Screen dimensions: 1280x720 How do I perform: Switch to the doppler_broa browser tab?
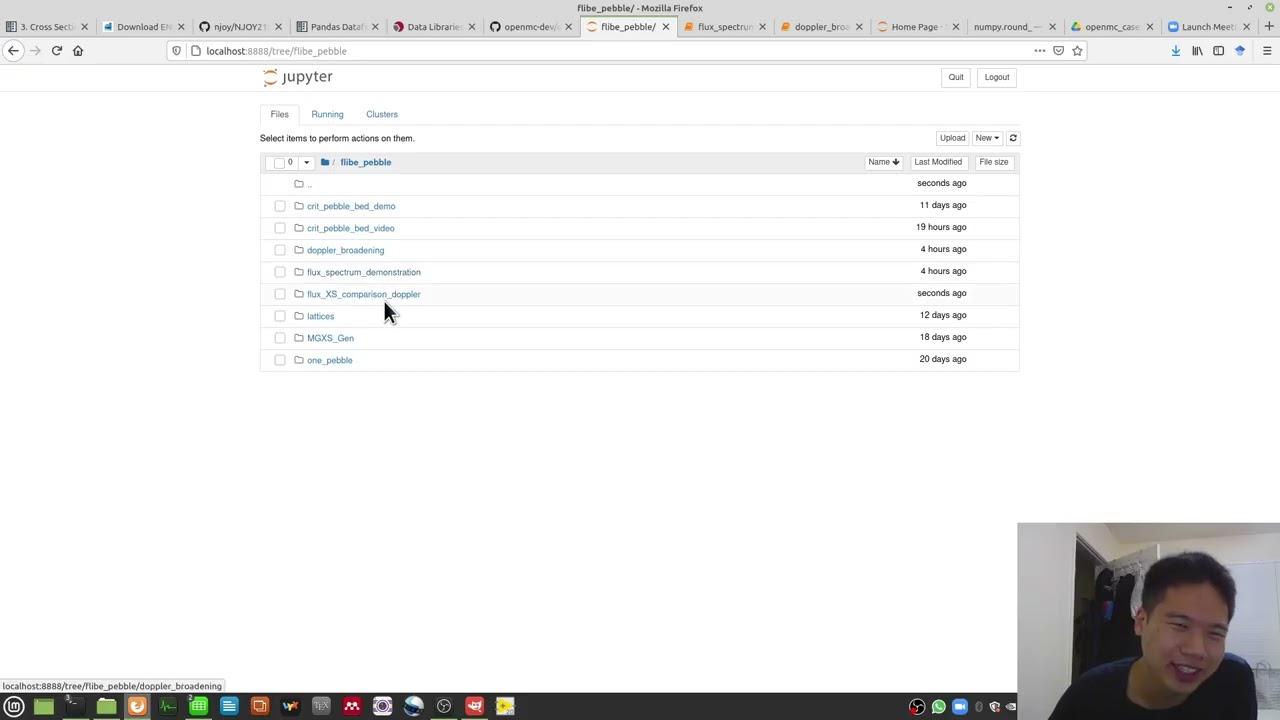click(820, 27)
